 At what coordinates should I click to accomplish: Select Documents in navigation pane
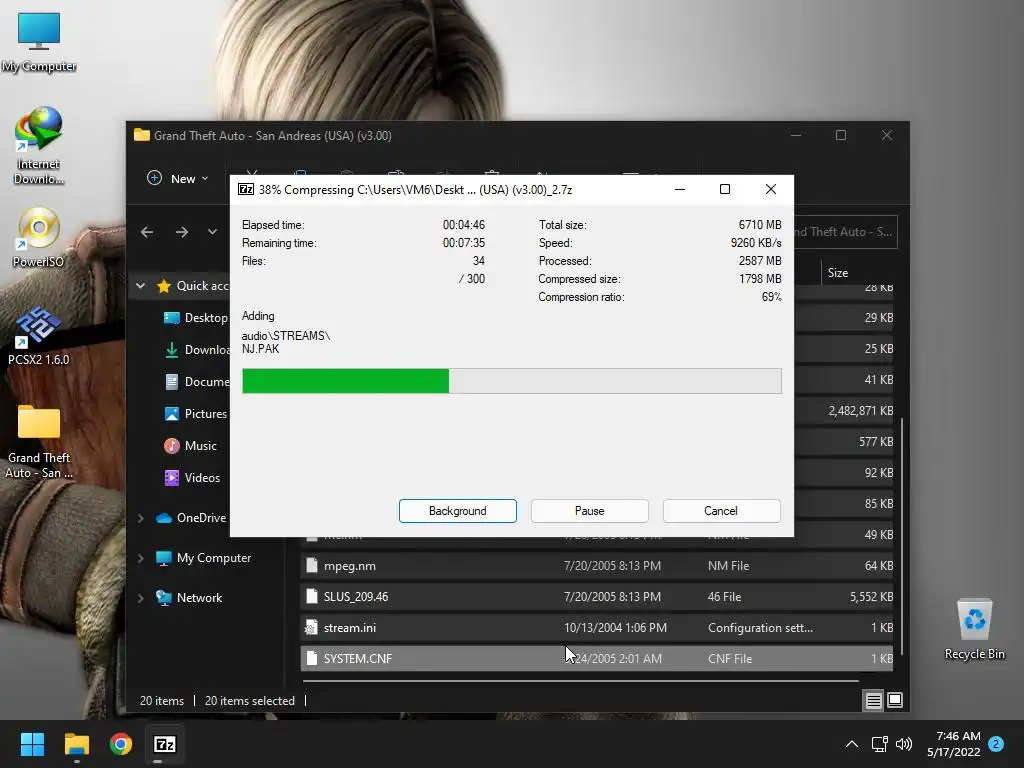pyautogui.click(x=196, y=381)
